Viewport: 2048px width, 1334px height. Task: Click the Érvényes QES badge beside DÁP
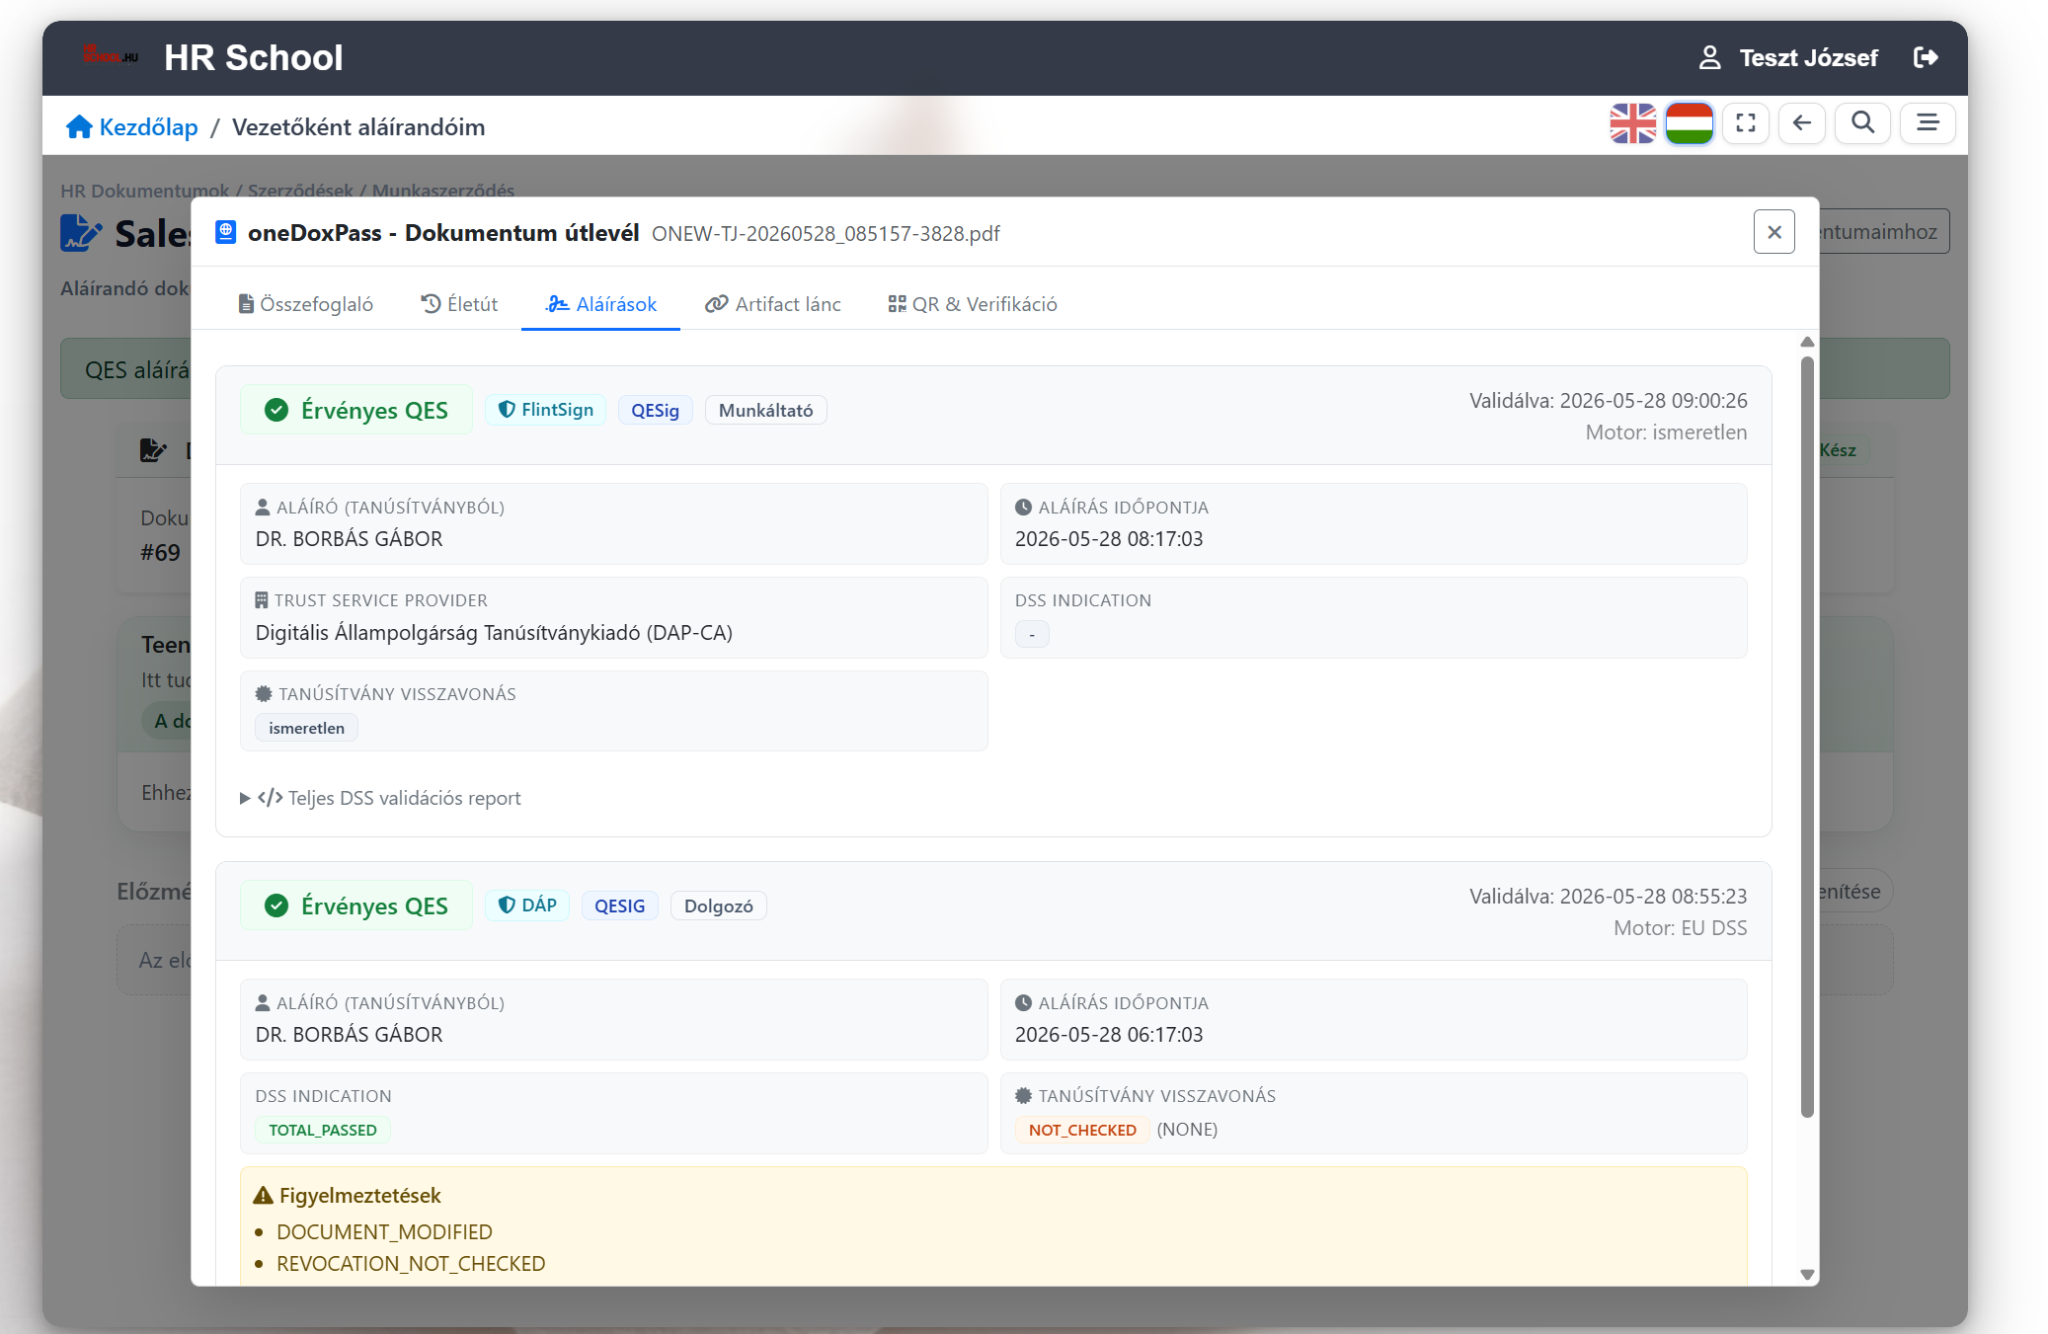pyautogui.click(x=356, y=906)
